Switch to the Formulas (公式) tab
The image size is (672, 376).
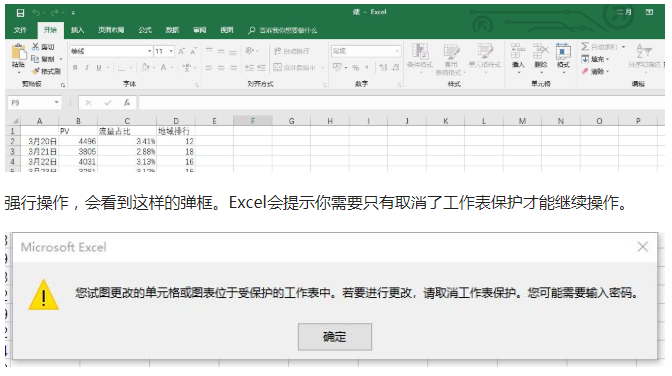point(145,30)
